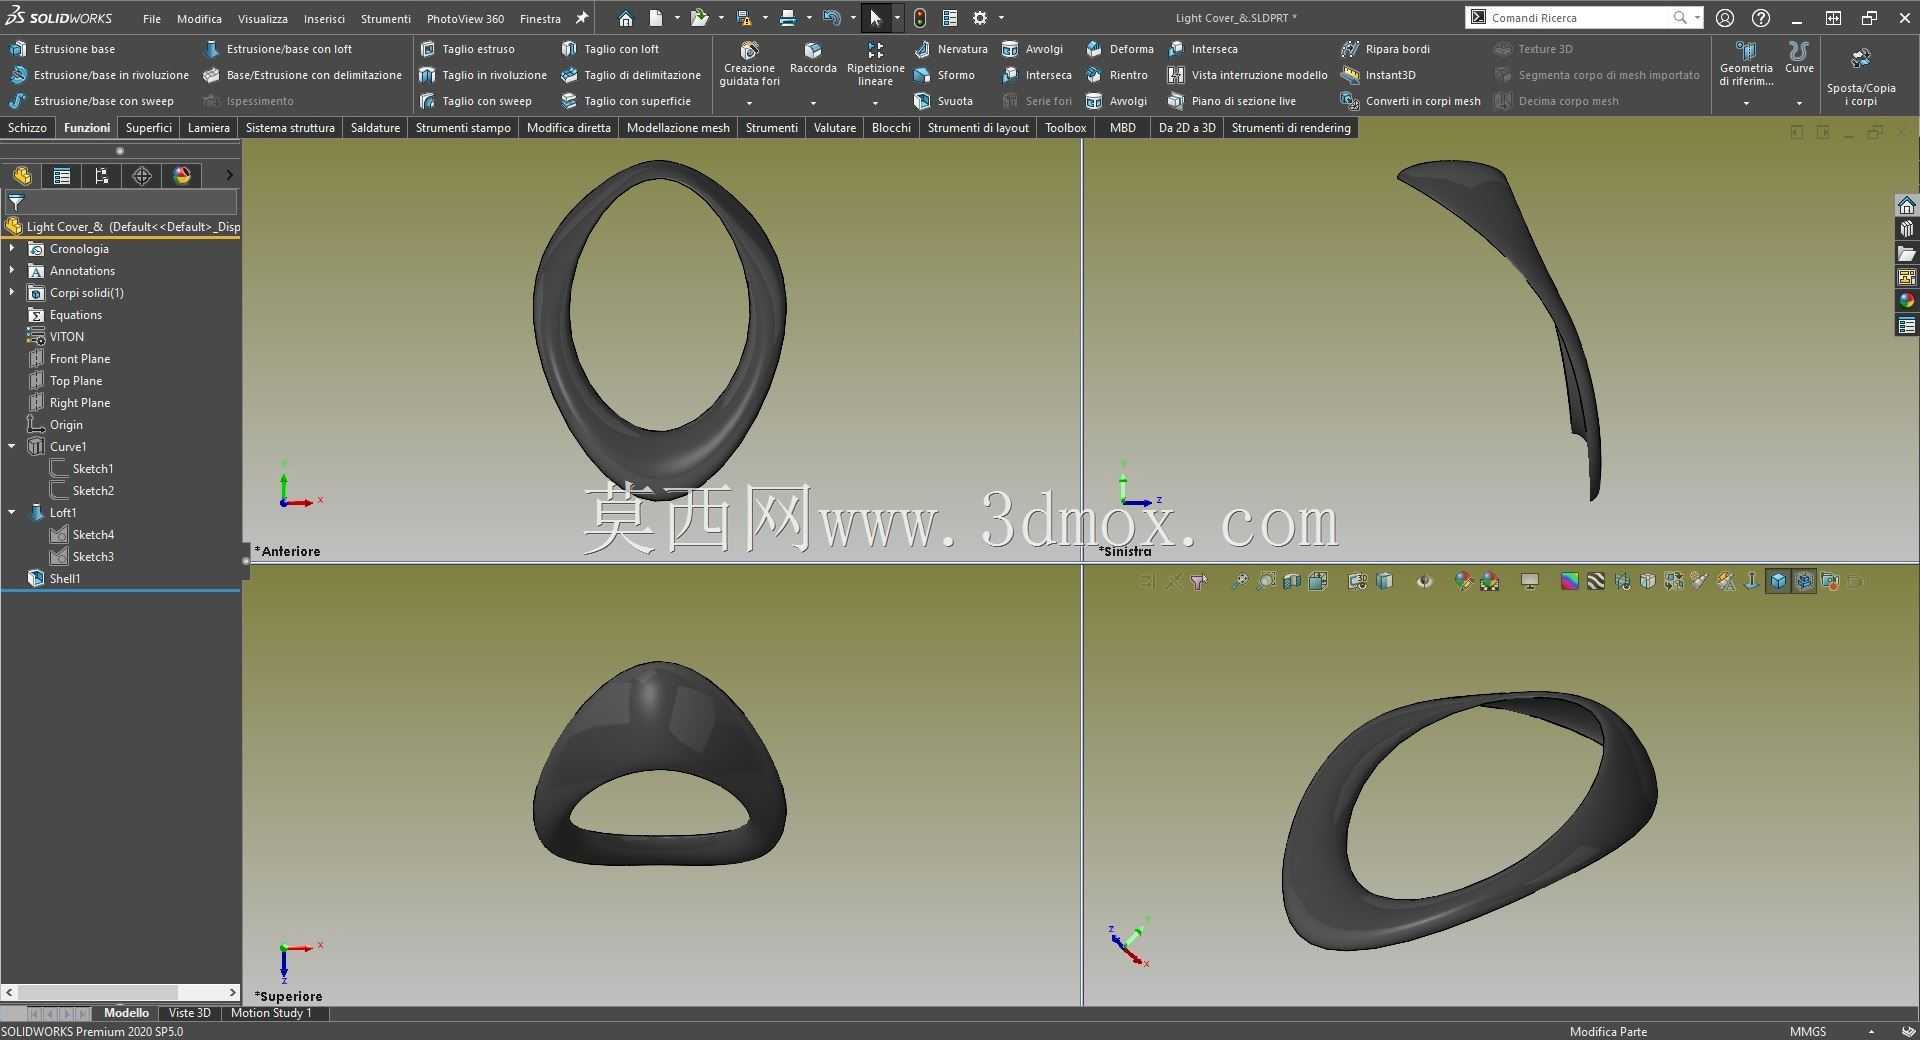Click the Estrusione base button

(x=62, y=49)
